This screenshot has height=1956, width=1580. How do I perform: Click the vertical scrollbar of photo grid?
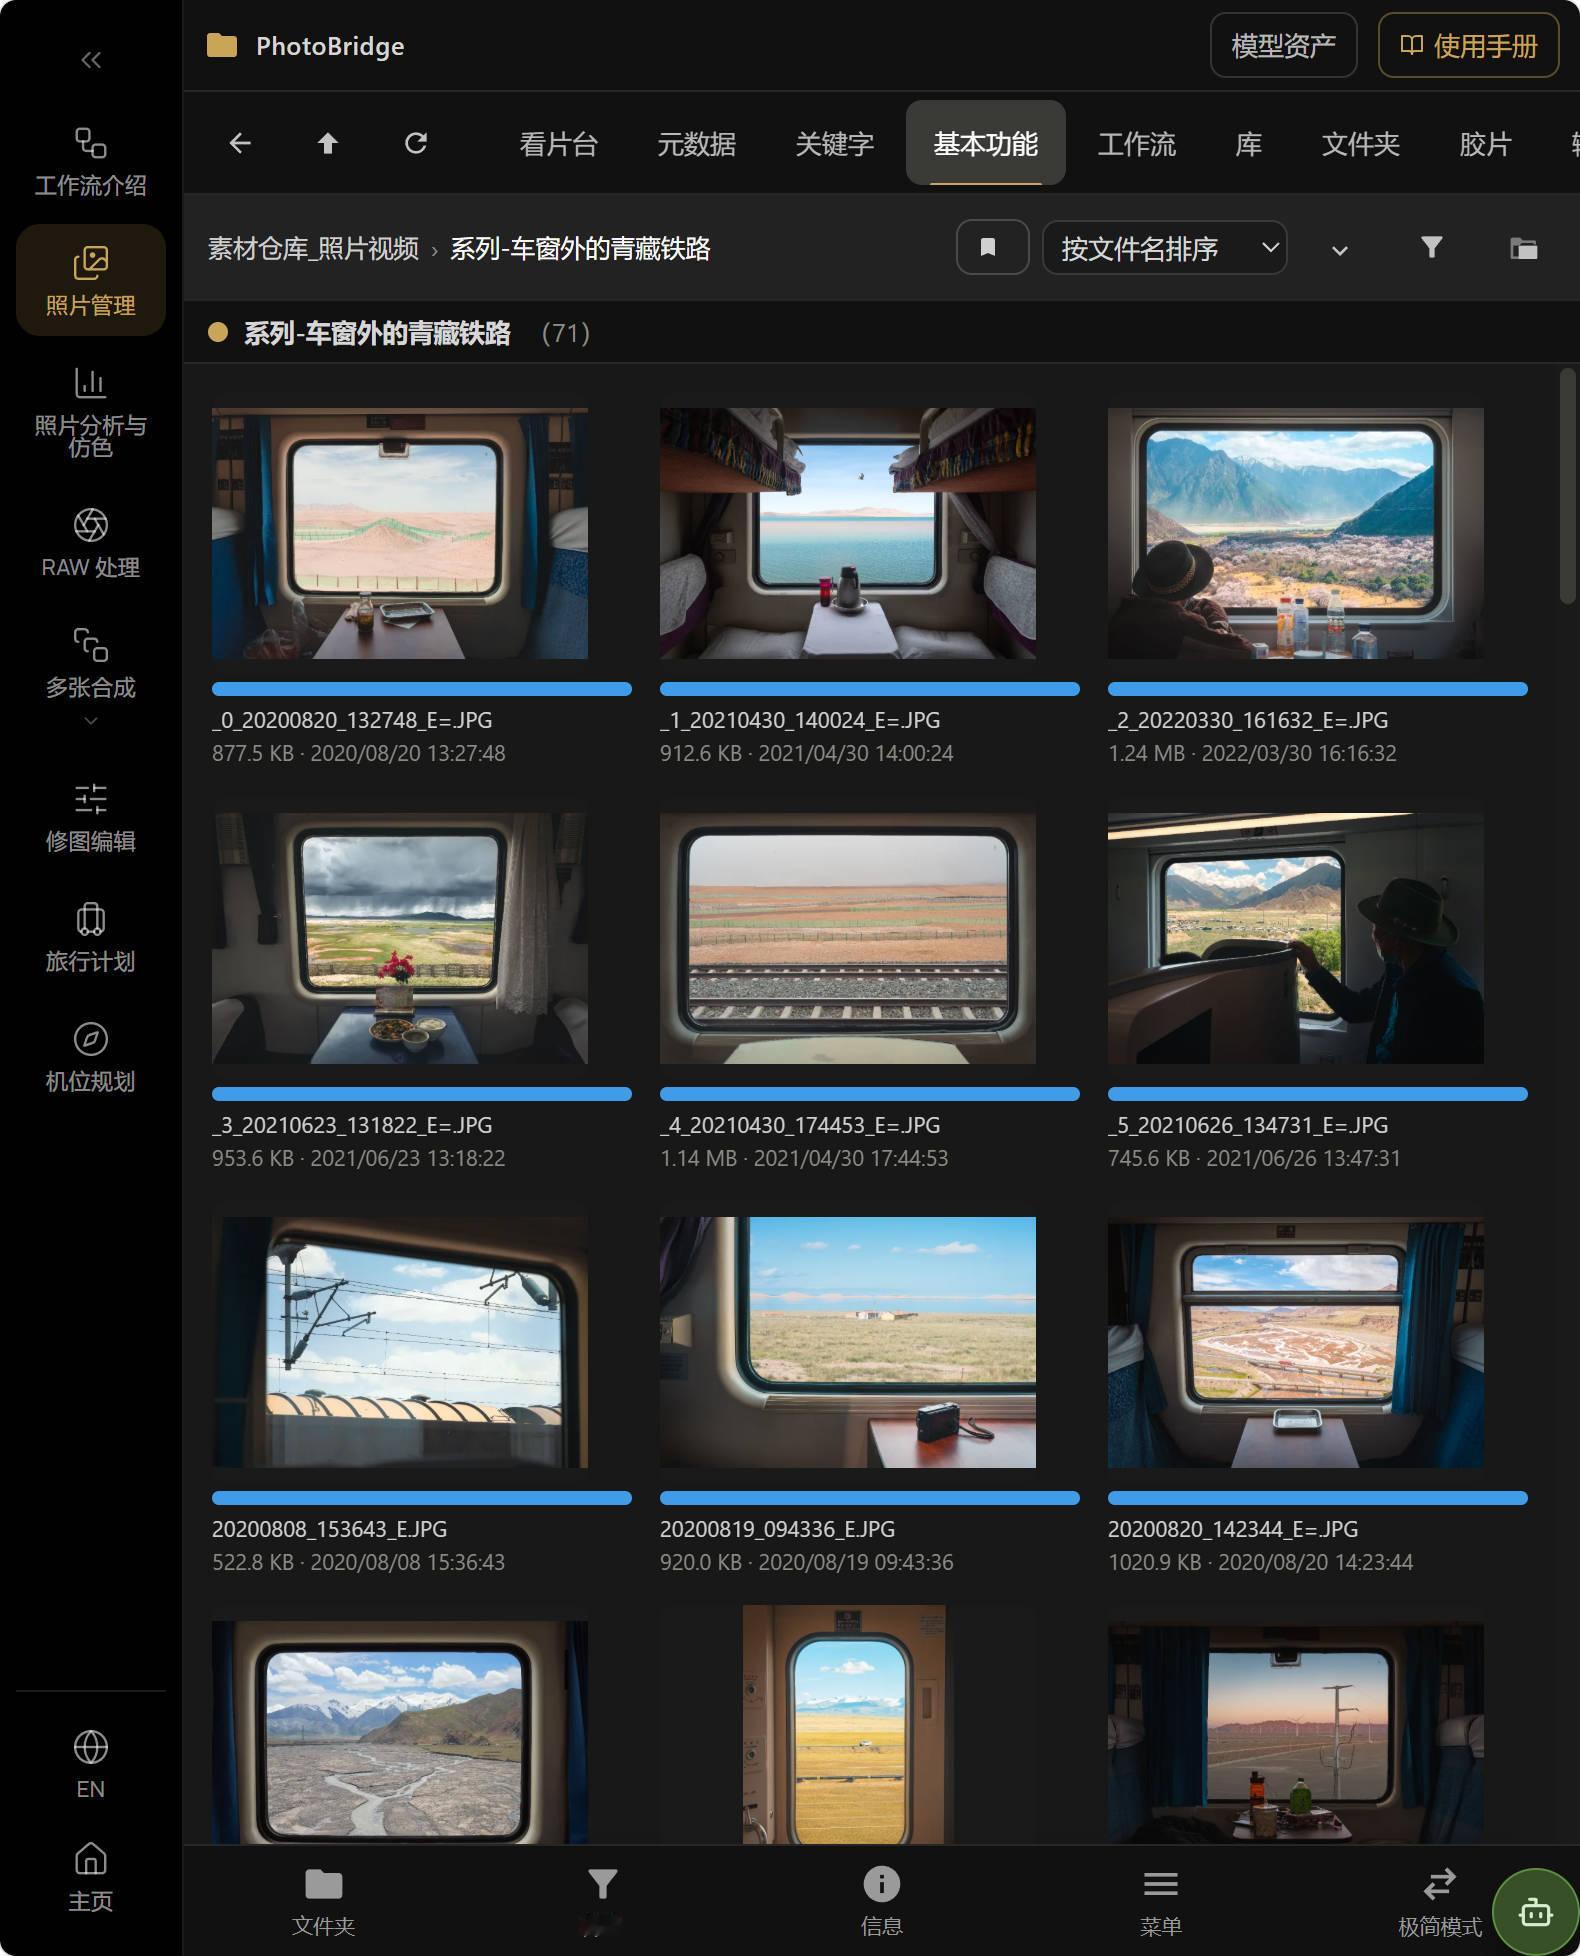pos(1567,486)
